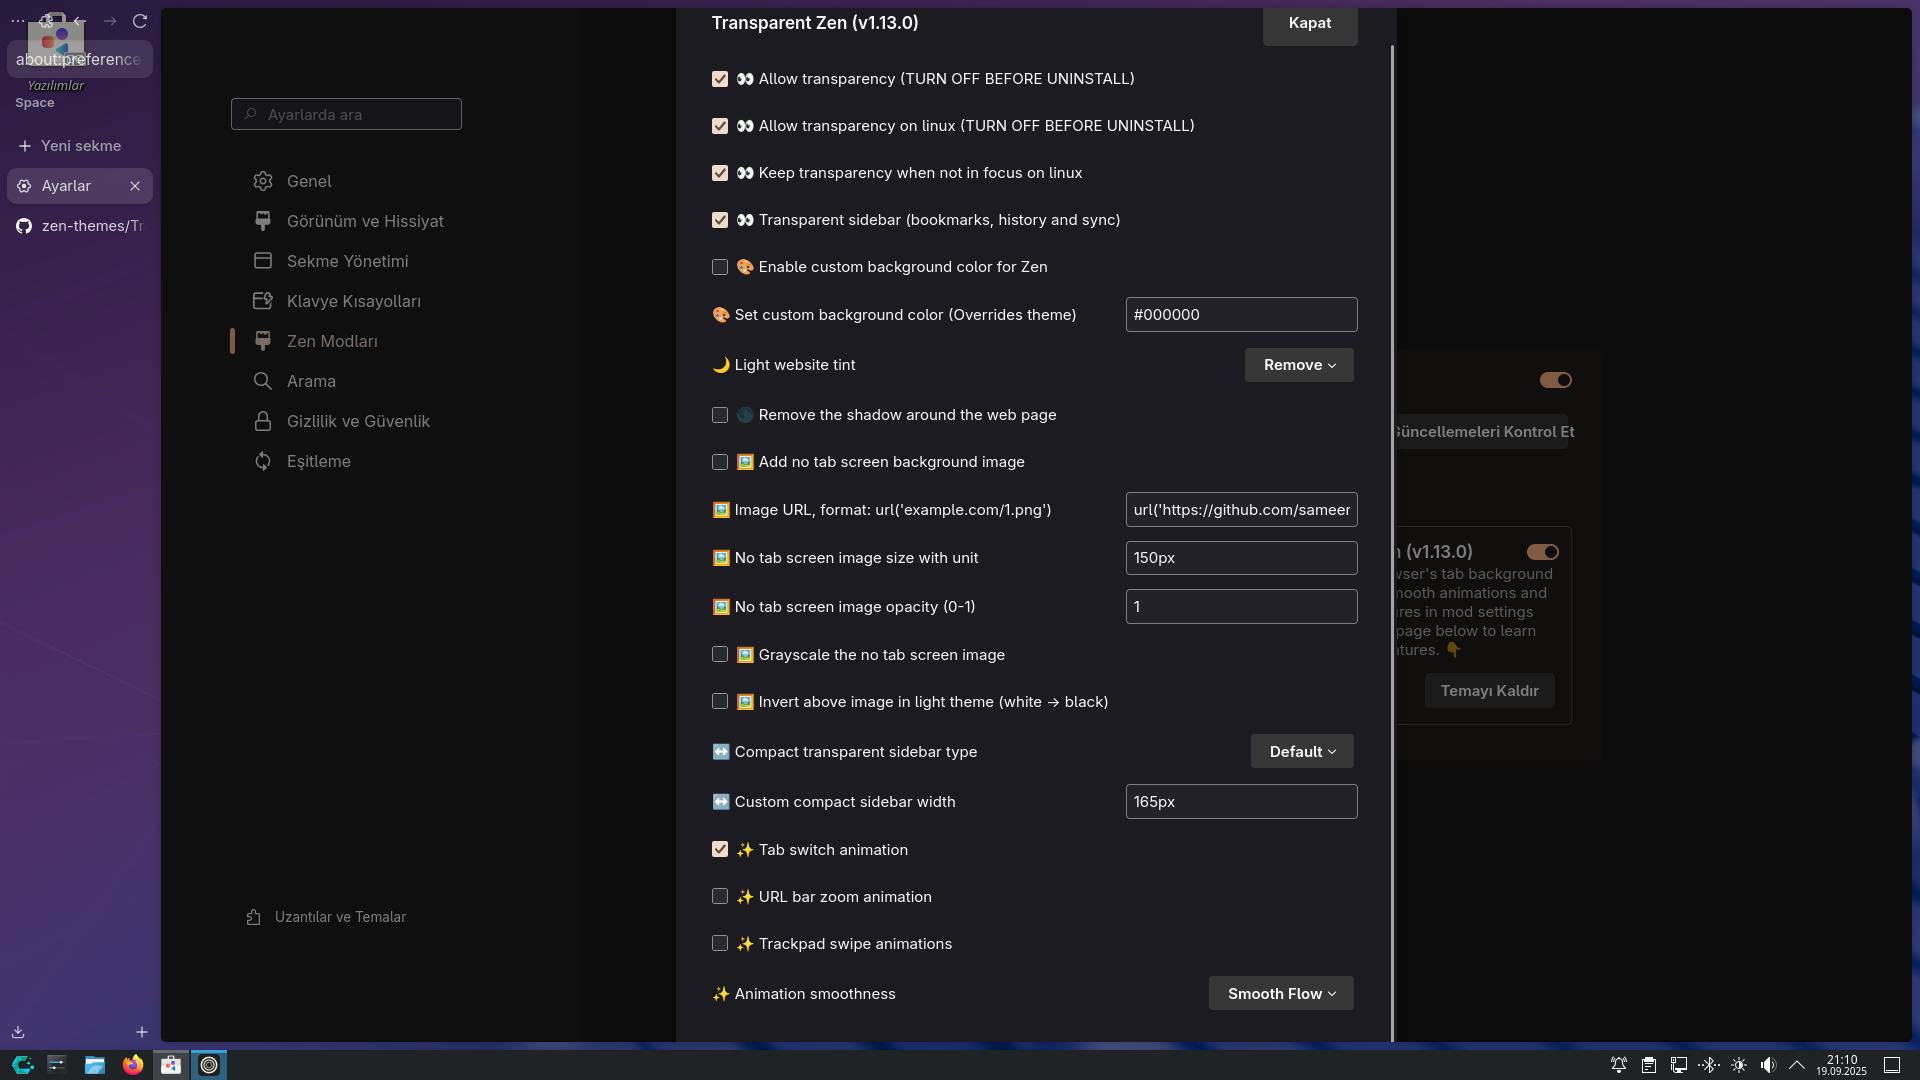Toggle the Transparent Zen mod switch
The width and height of the screenshot is (1920, 1080).
pyautogui.click(x=1542, y=552)
